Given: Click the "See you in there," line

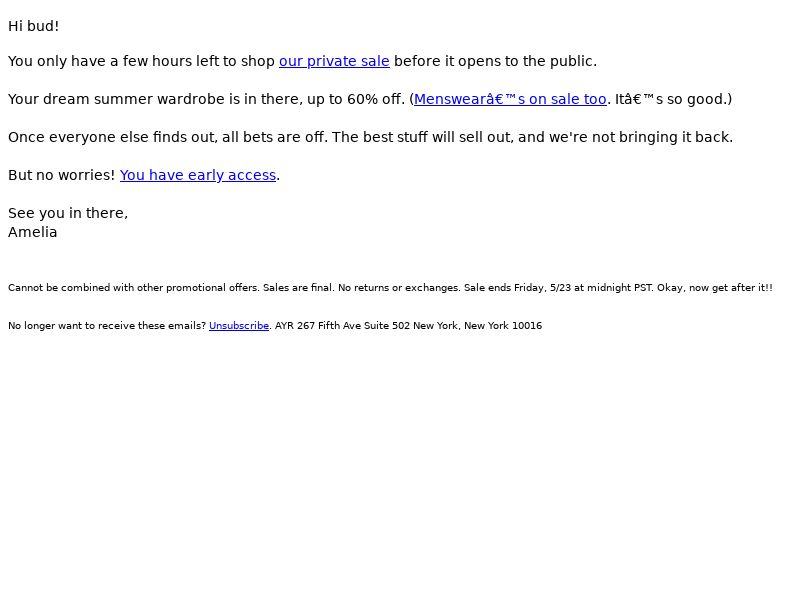Looking at the screenshot, I should click(68, 213).
